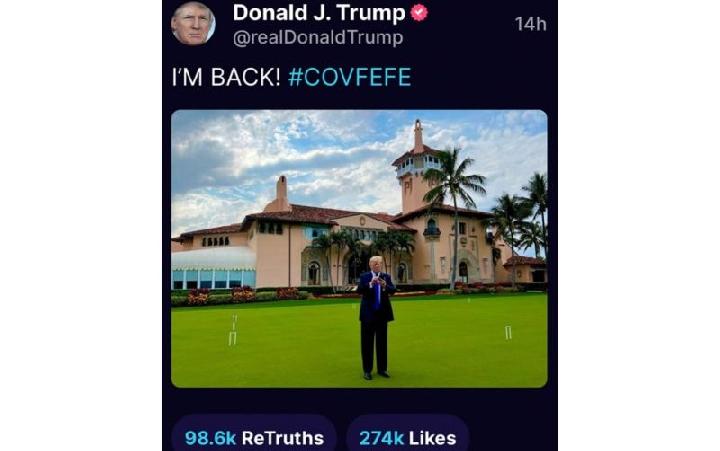Click the red verified badge icon
The image size is (720, 451).
[x=421, y=13]
